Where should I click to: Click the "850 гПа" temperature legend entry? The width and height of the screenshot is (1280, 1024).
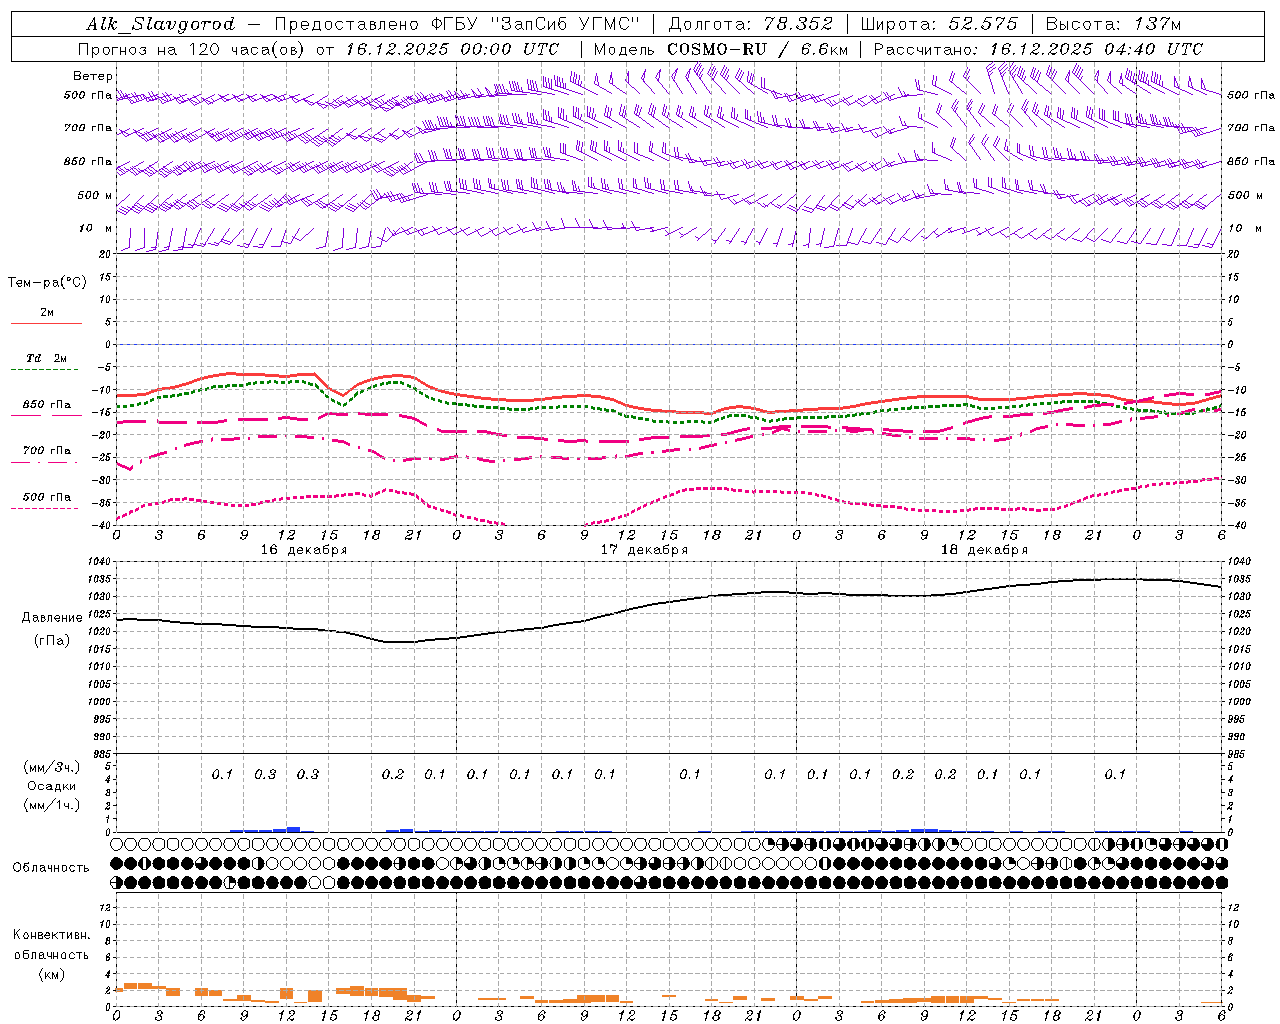pos(47,405)
